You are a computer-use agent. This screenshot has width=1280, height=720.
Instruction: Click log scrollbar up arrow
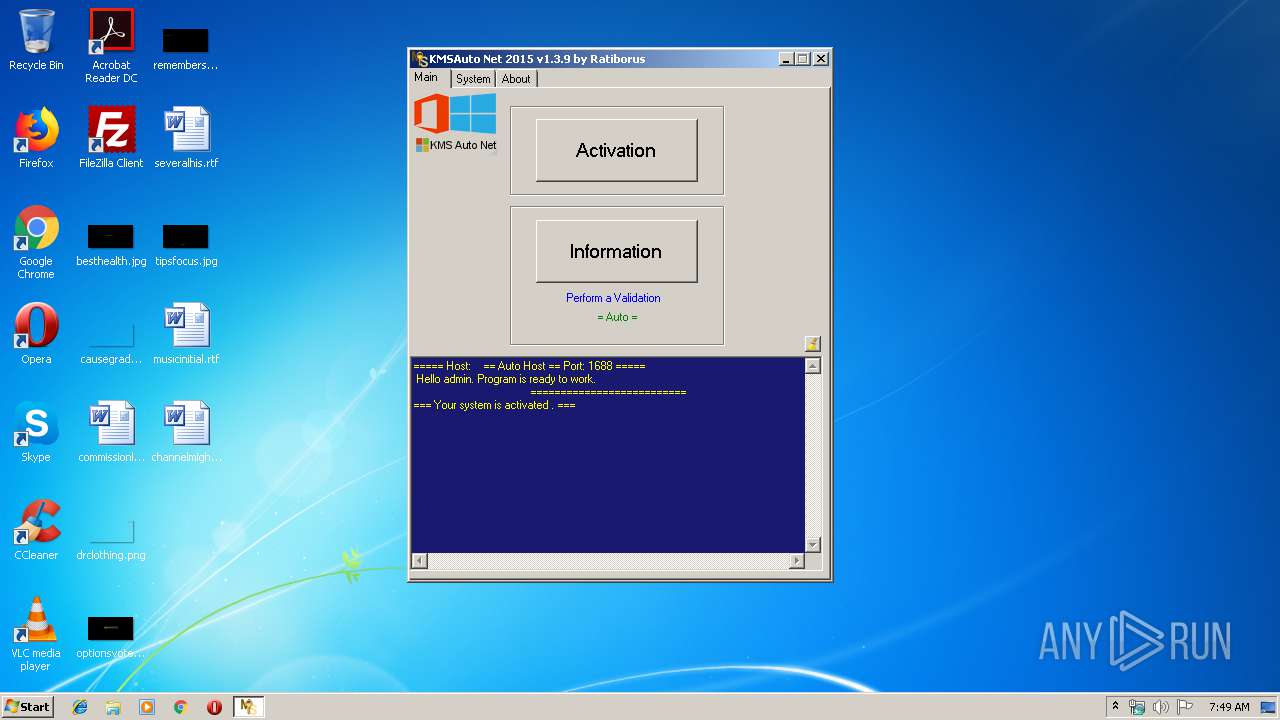813,366
